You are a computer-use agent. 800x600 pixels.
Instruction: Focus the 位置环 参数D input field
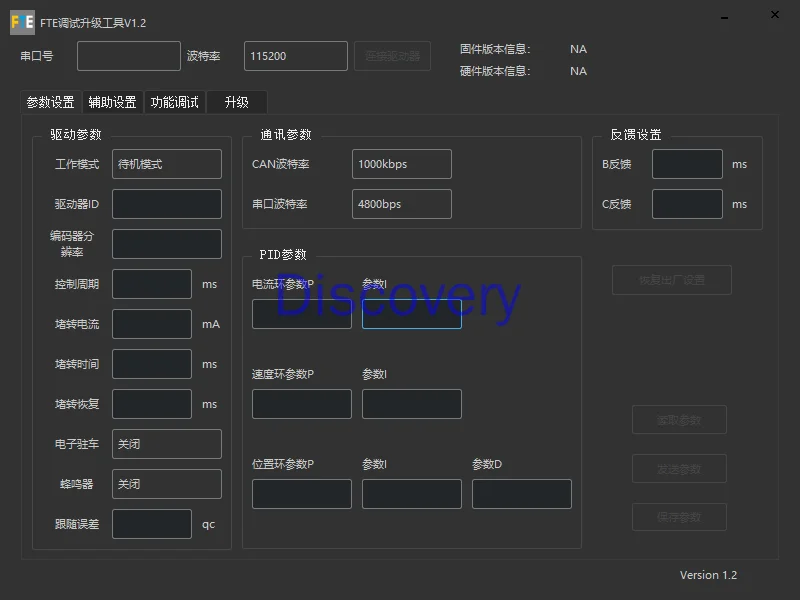click(x=522, y=494)
